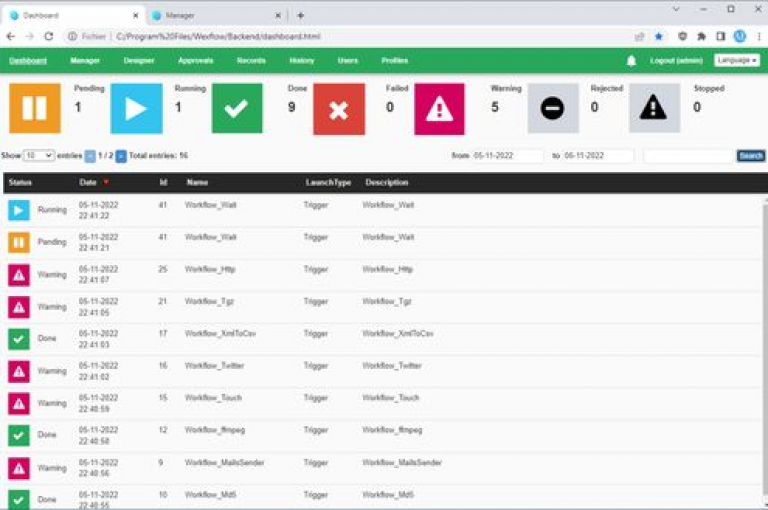Image resolution: width=768 pixels, height=510 pixels.
Task: Reload the page with browser refresh icon
Action: pyautogui.click(x=48, y=36)
